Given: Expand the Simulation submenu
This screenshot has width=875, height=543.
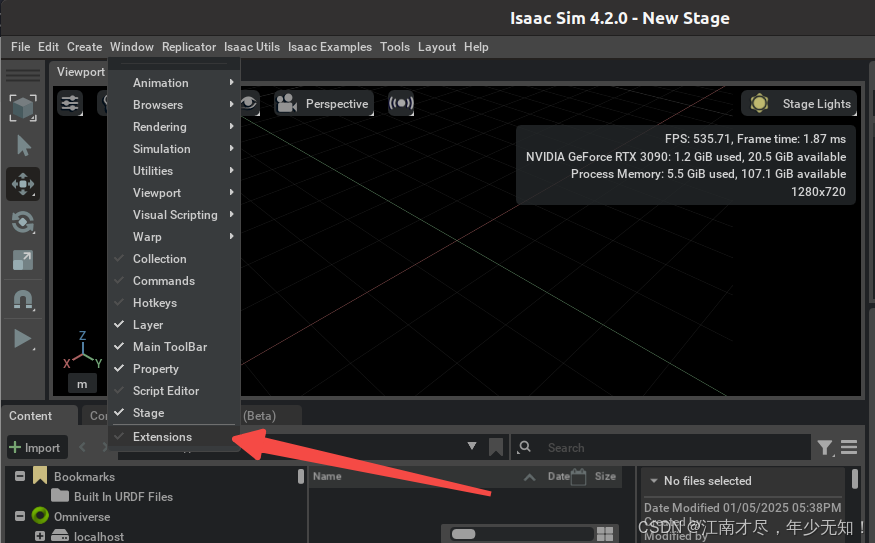Looking at the screenshot, I should 174,149.
